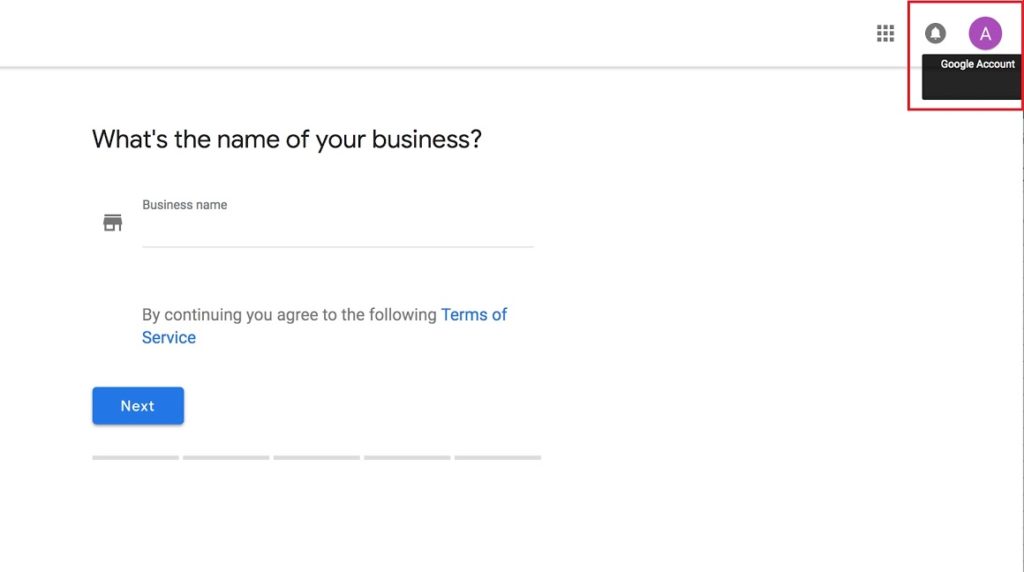Click the word Service on the link's second line

tap(168, 338)
